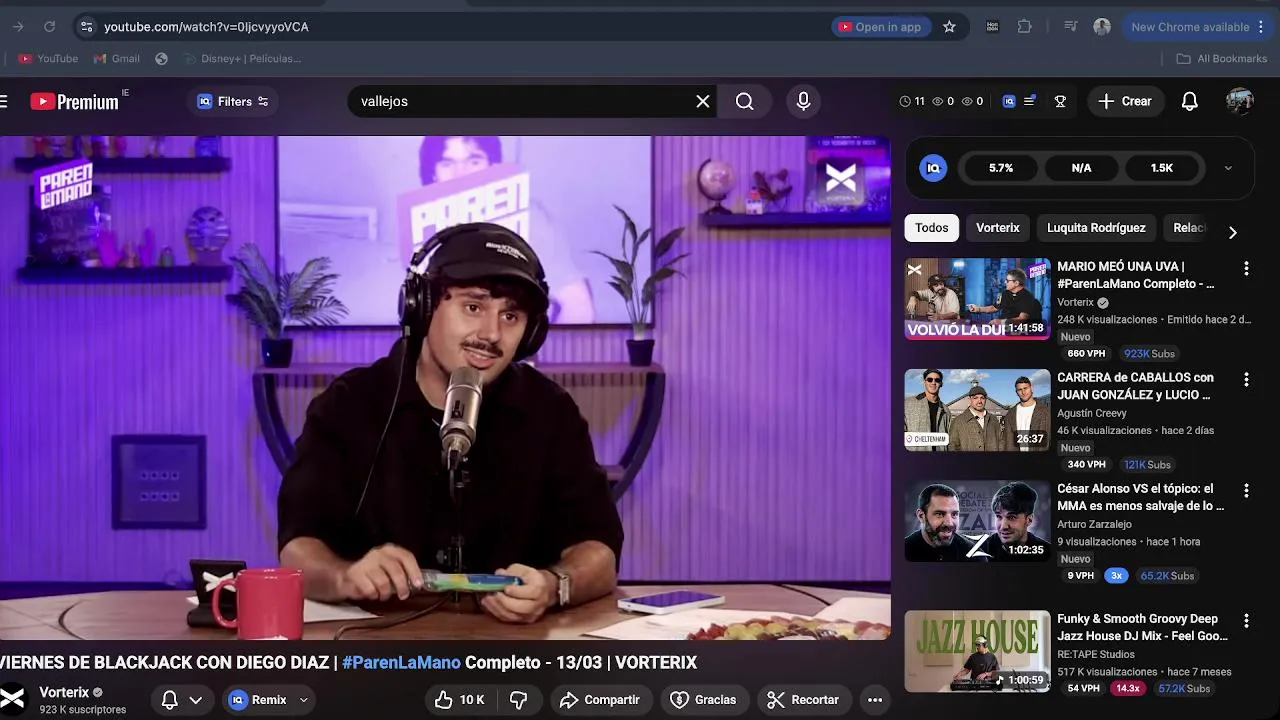Open the Jazz House mix thumbnail
The width and height of the screenshot is (1280, 720).
point(978,651)
